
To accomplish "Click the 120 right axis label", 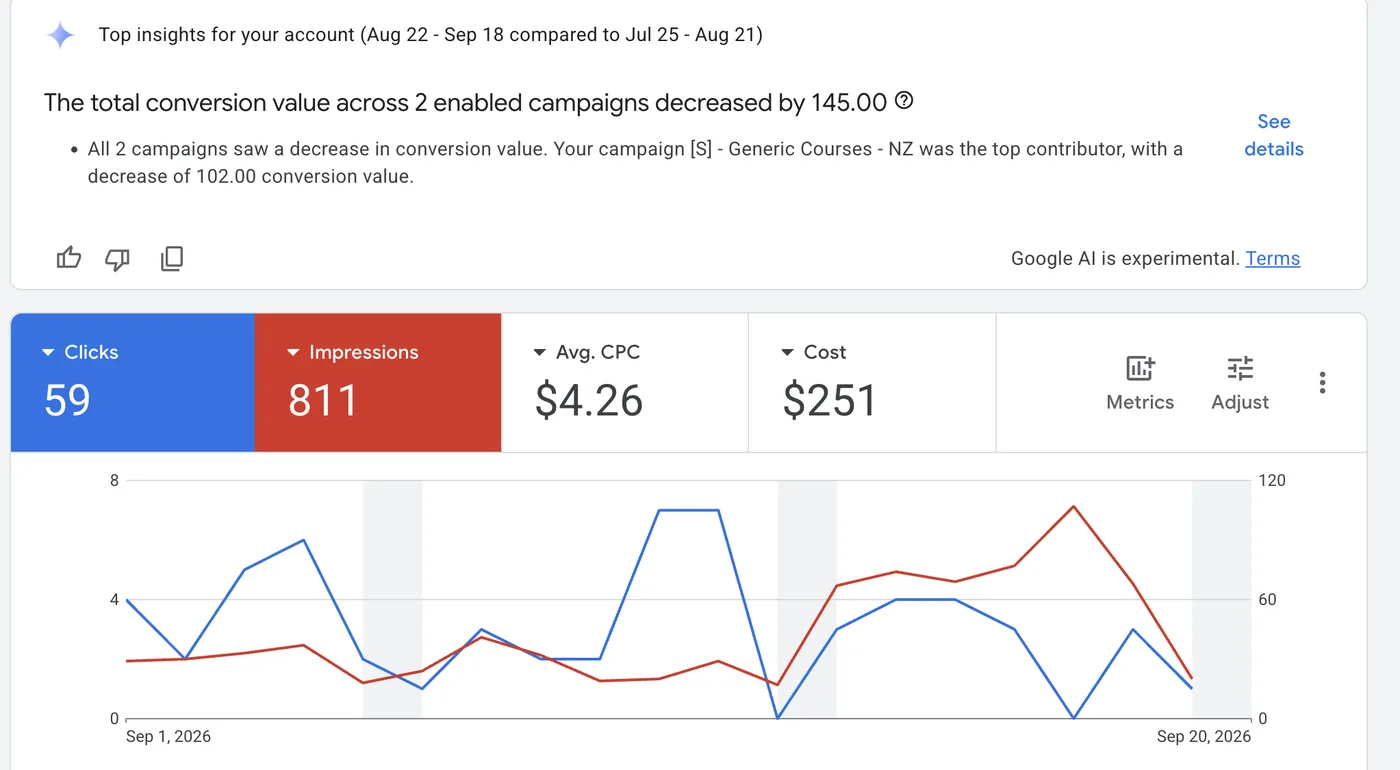I will (x=1272, y=481).
